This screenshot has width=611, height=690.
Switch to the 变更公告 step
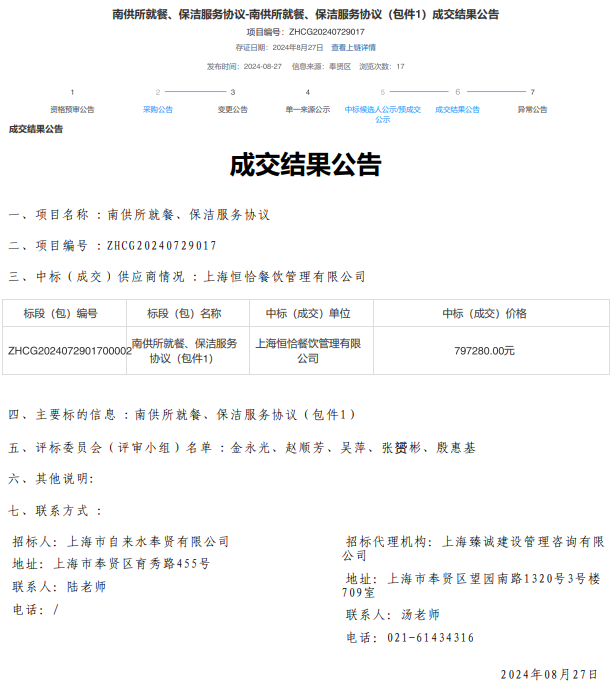pyautogui.click(x=232, y=109)
